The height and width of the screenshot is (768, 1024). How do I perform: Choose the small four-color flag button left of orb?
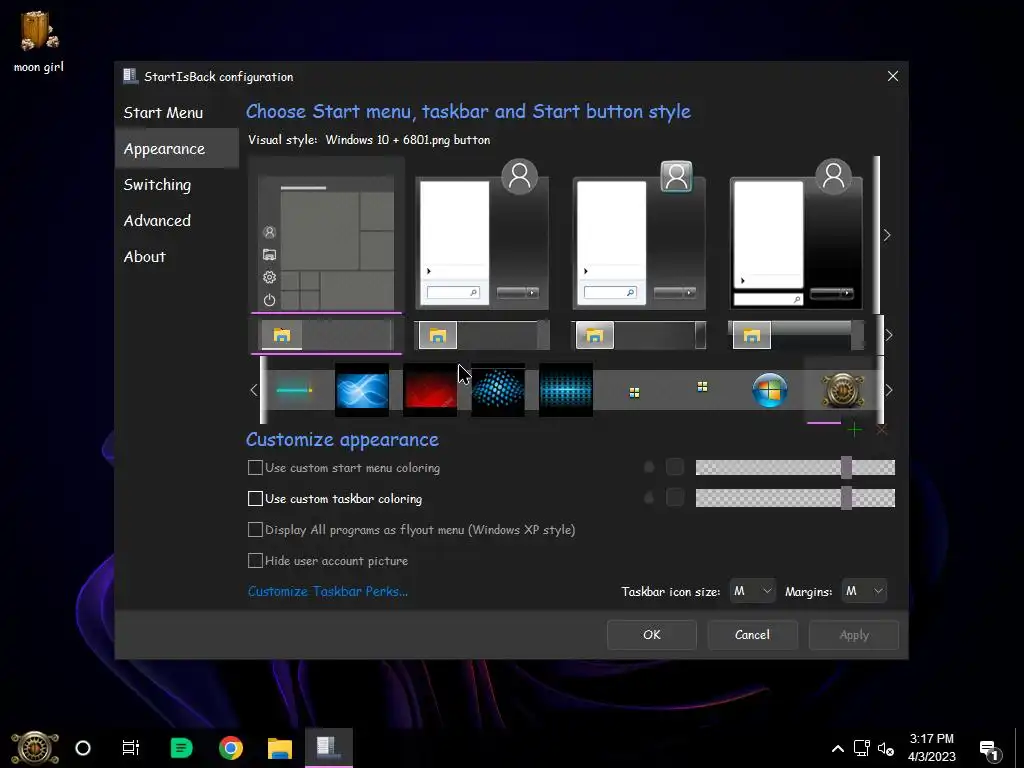pos(634,392)
